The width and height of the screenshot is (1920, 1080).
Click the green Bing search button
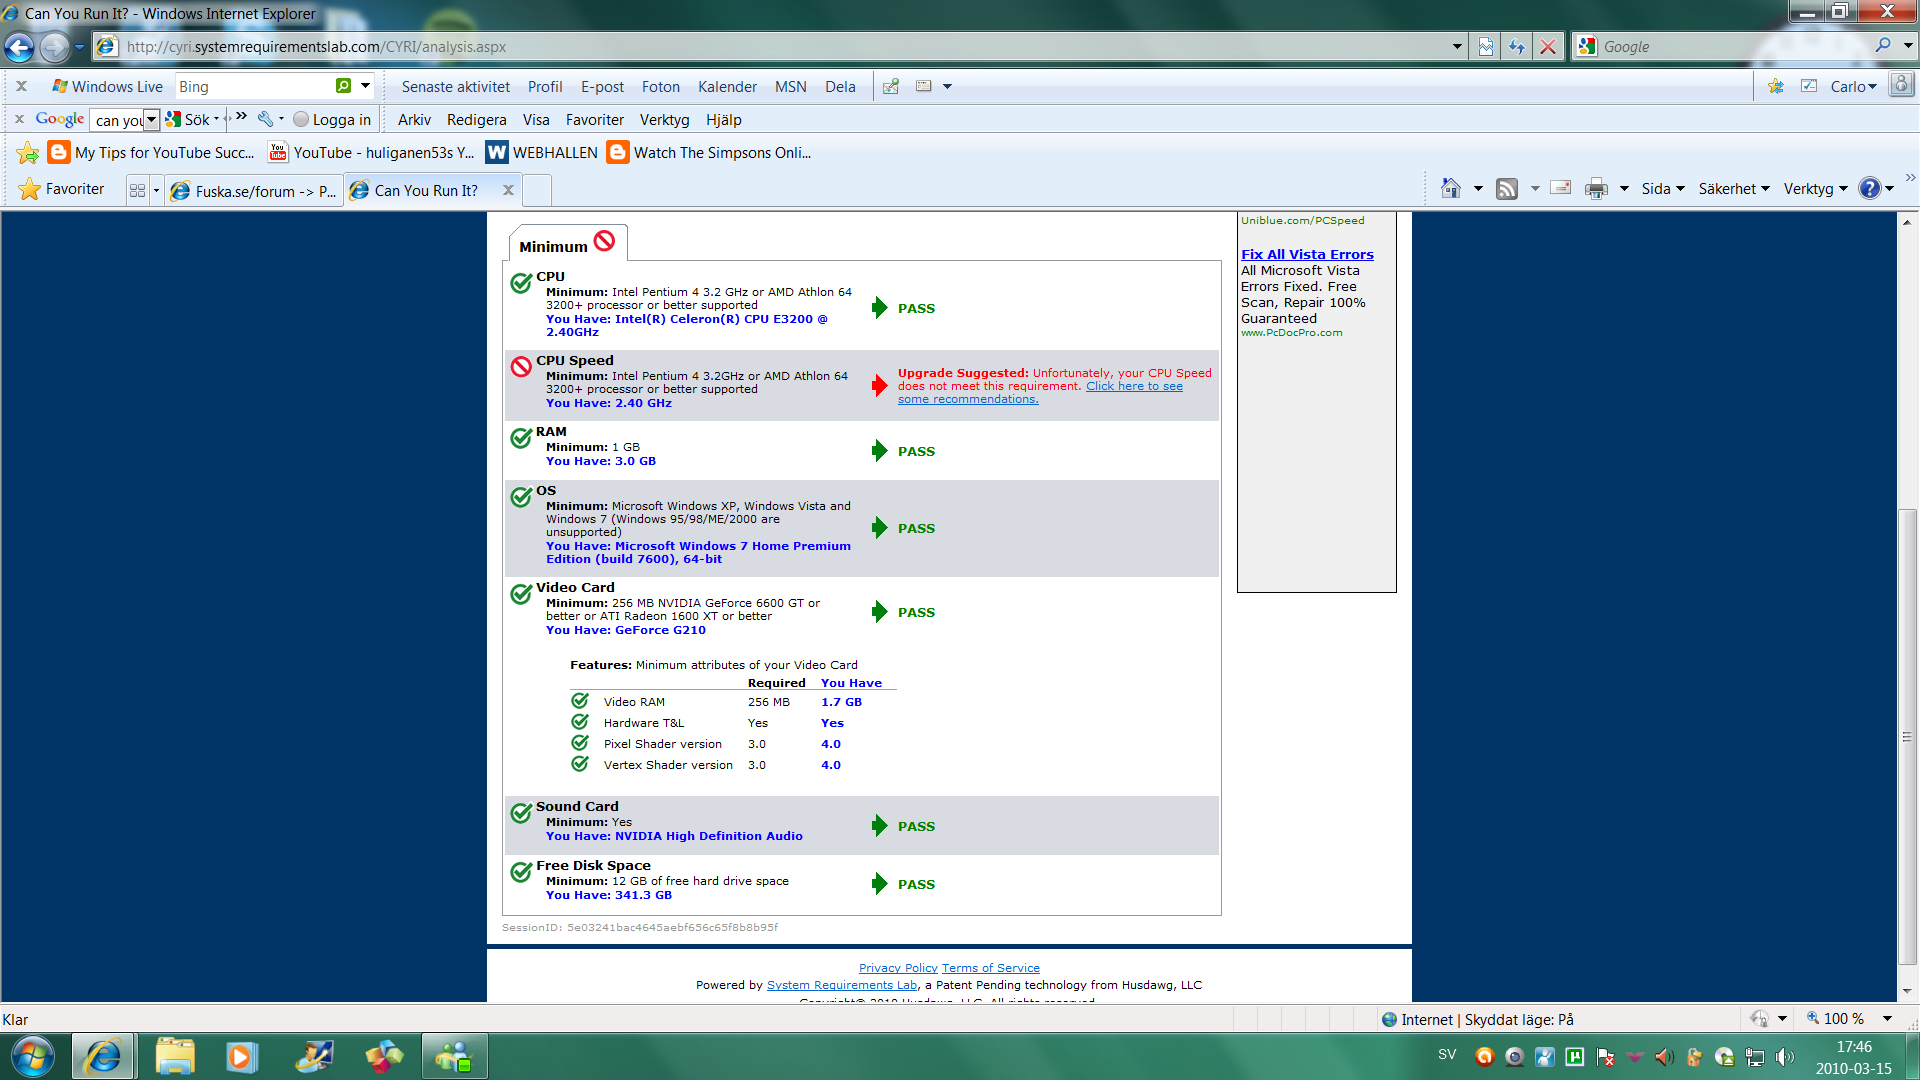[343, 86]
